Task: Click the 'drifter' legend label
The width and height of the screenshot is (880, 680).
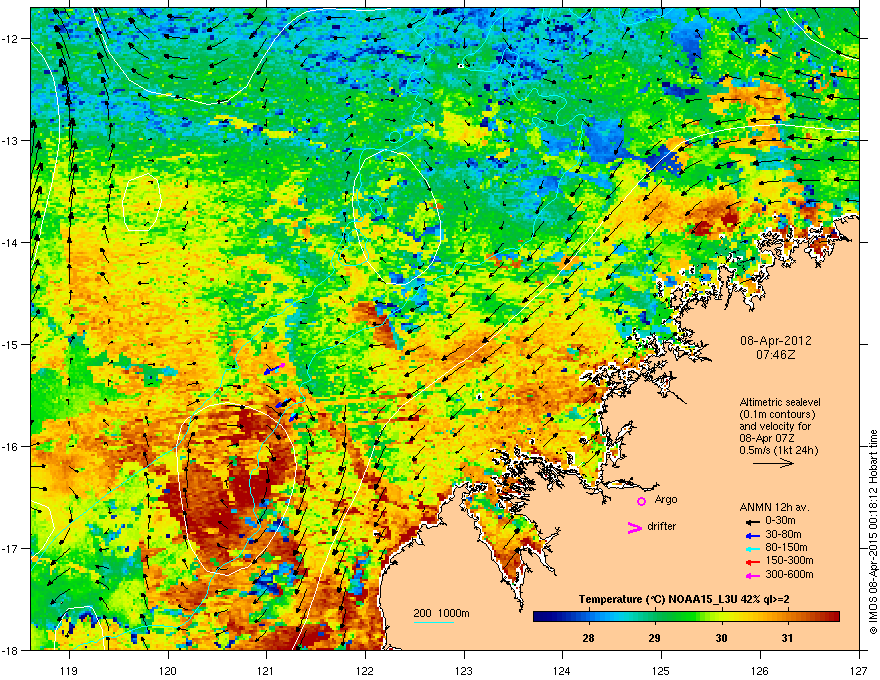Action: click(662, 526)
